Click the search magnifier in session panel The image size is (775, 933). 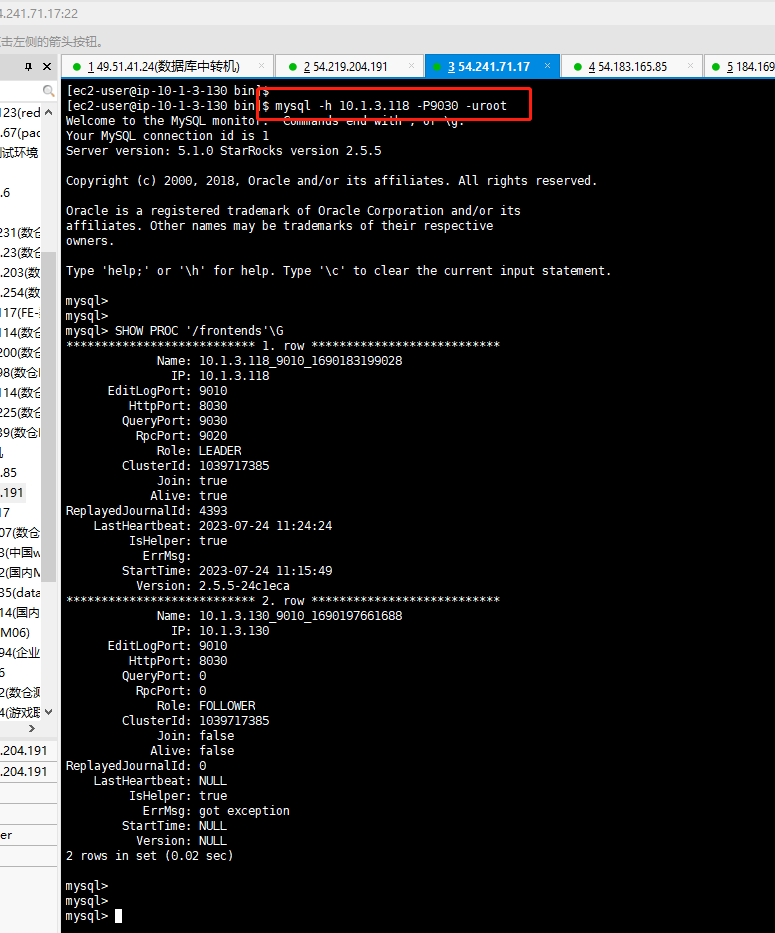point(48,91)
